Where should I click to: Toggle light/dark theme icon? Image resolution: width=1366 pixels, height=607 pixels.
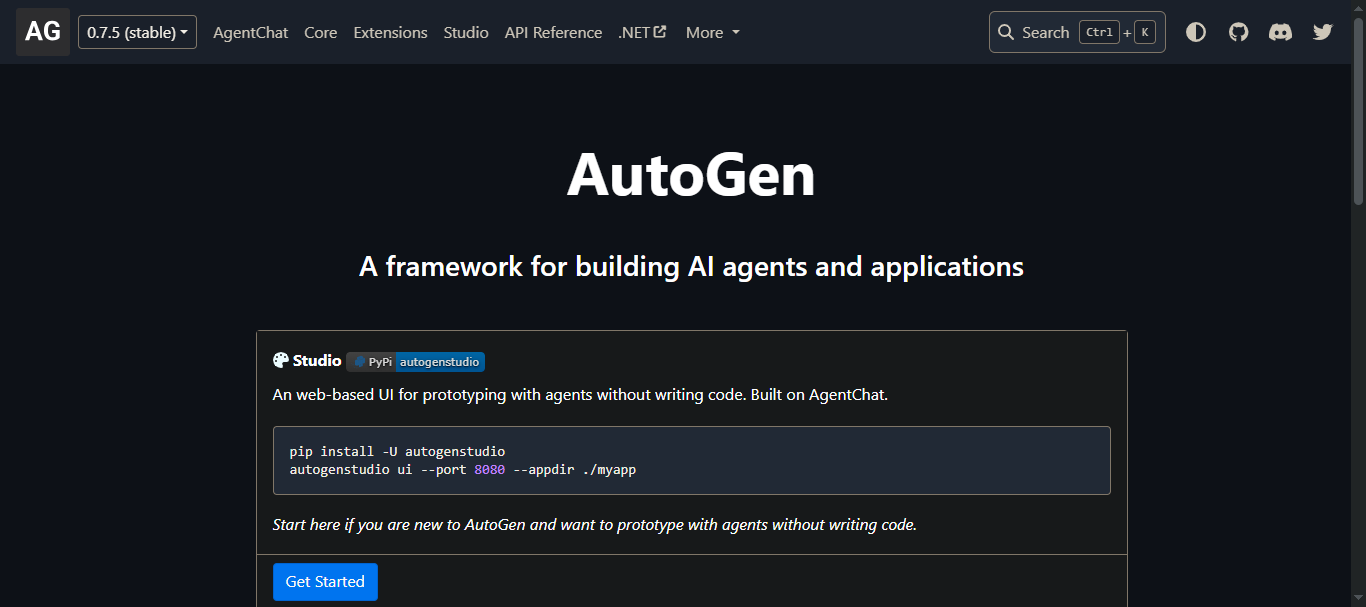(x=1196, y=32)
